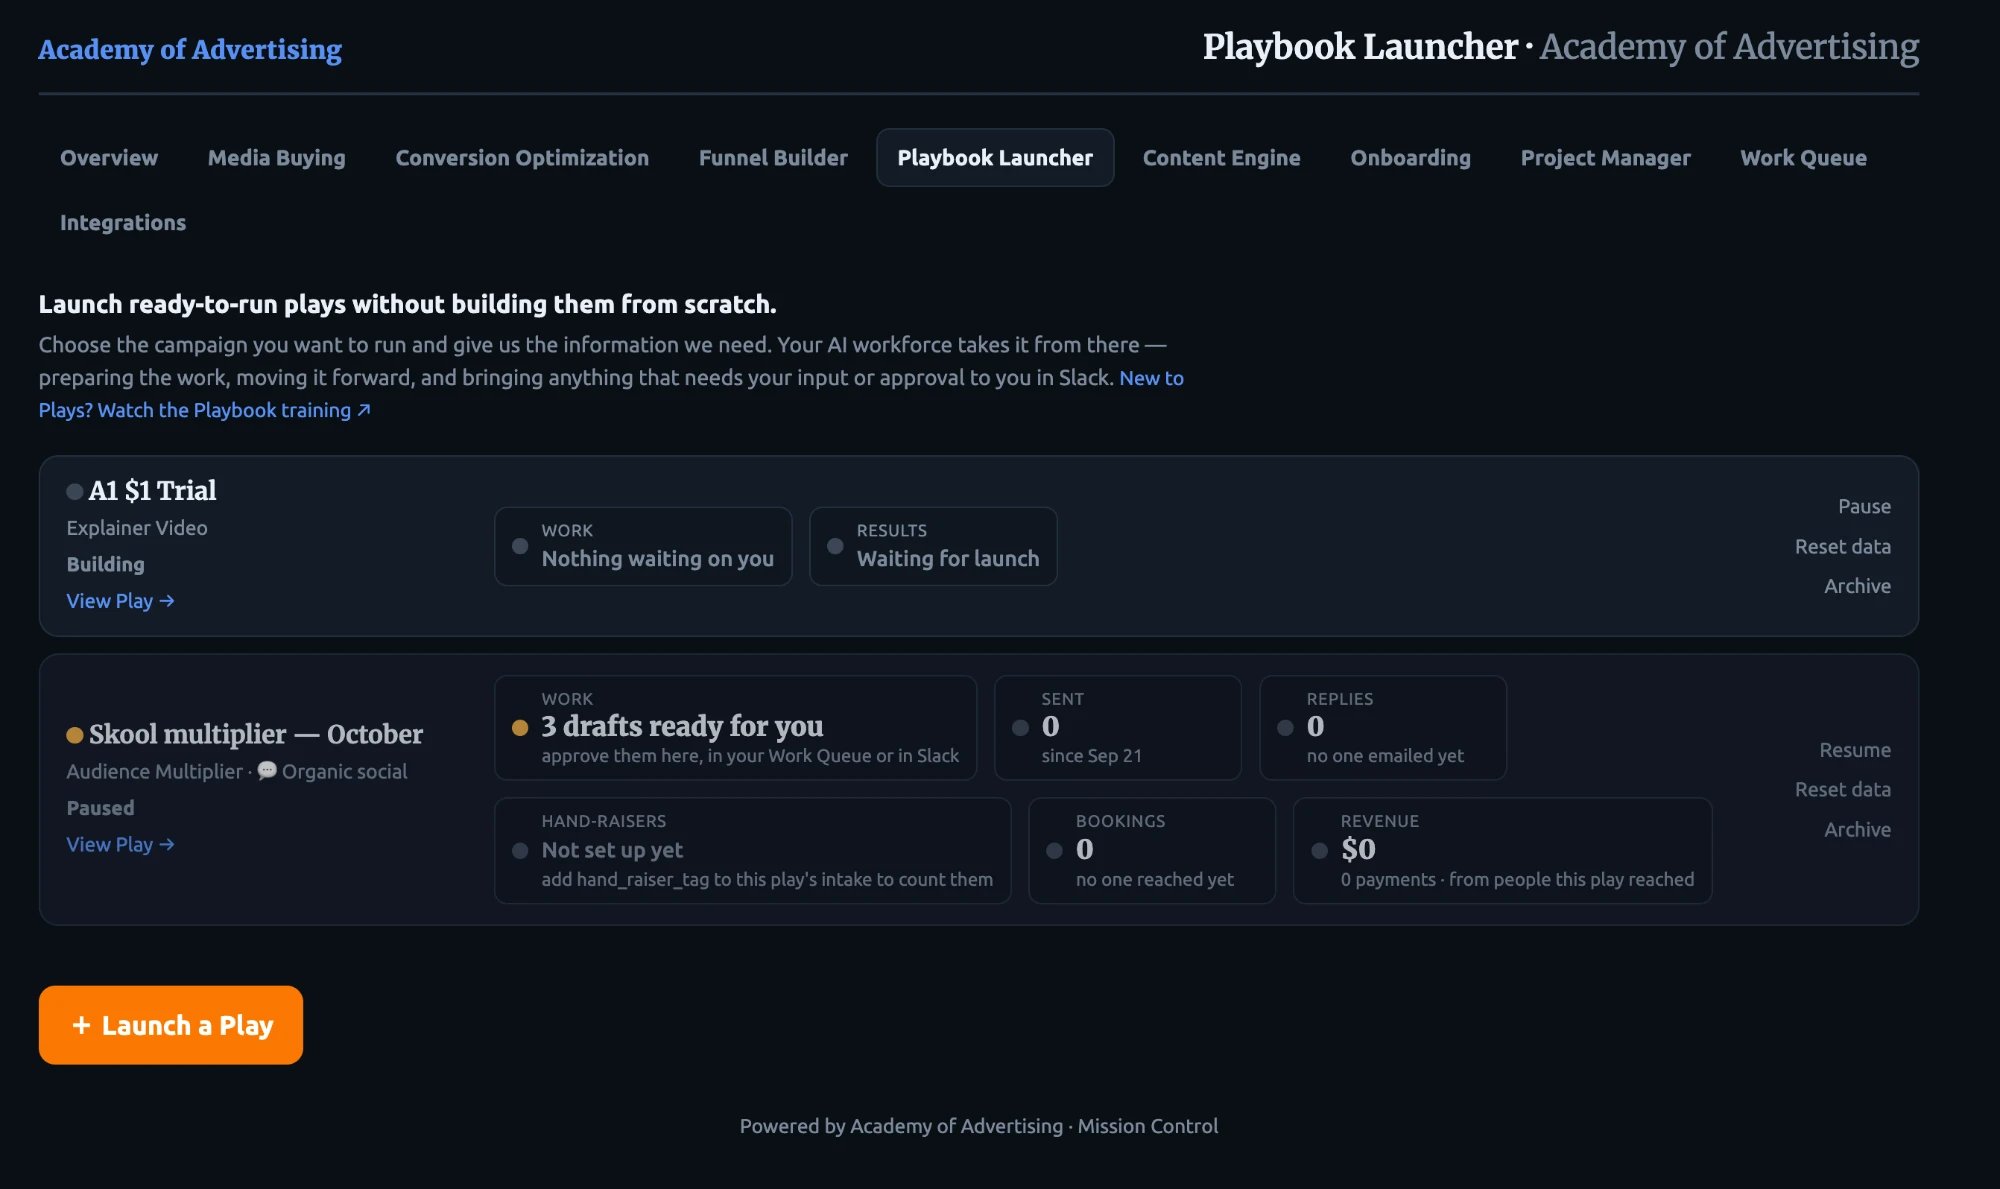Open the Content Engine tab
The image size is (2000, 1189).
pos(1221,158)
